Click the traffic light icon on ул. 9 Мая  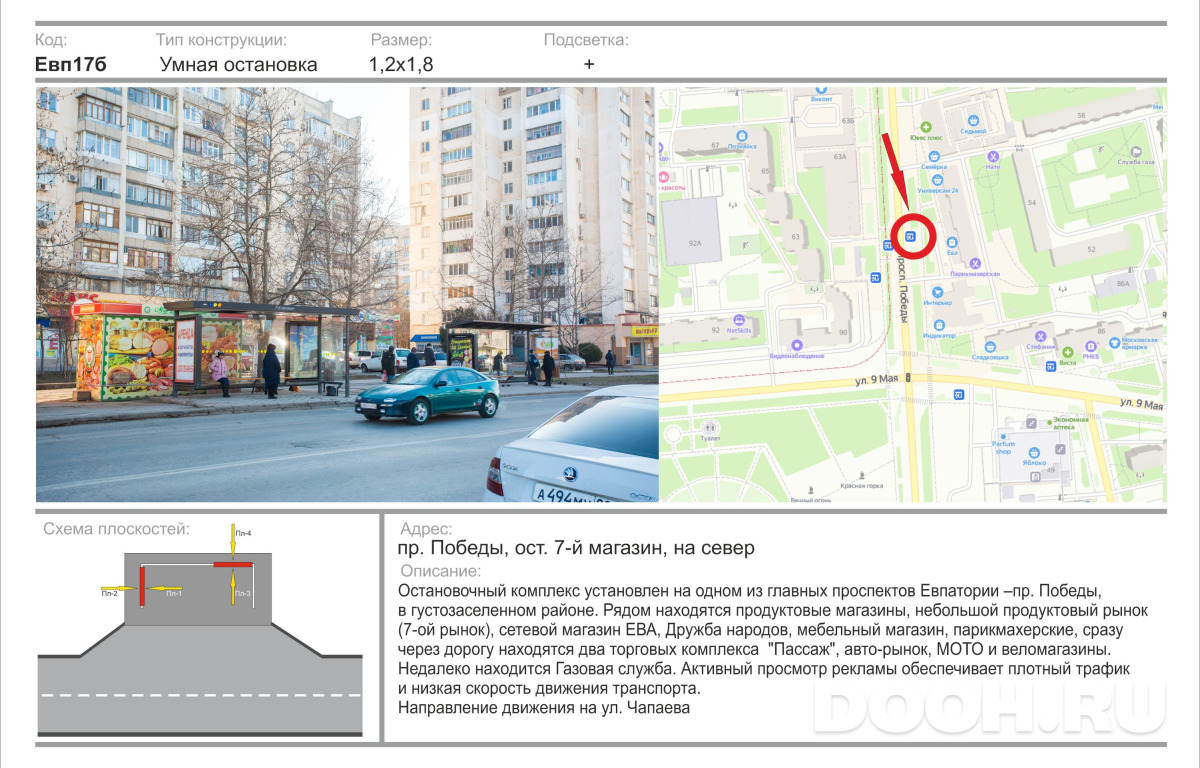(x=908, y=378)
